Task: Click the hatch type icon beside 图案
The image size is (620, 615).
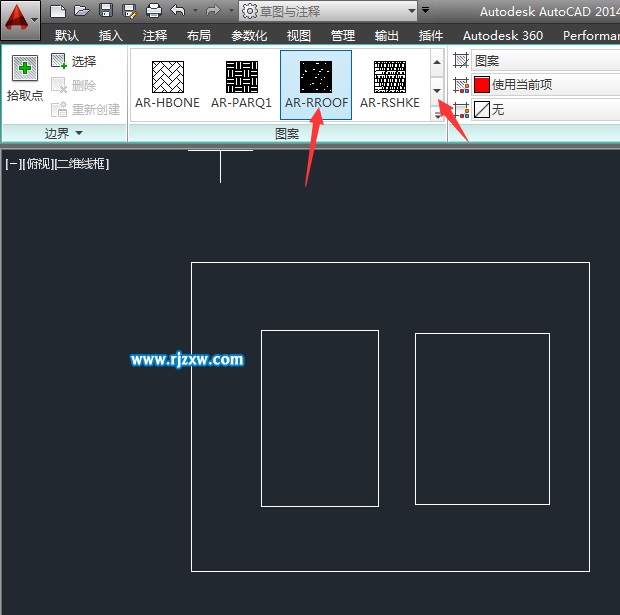Action: (x=461, y=61)
